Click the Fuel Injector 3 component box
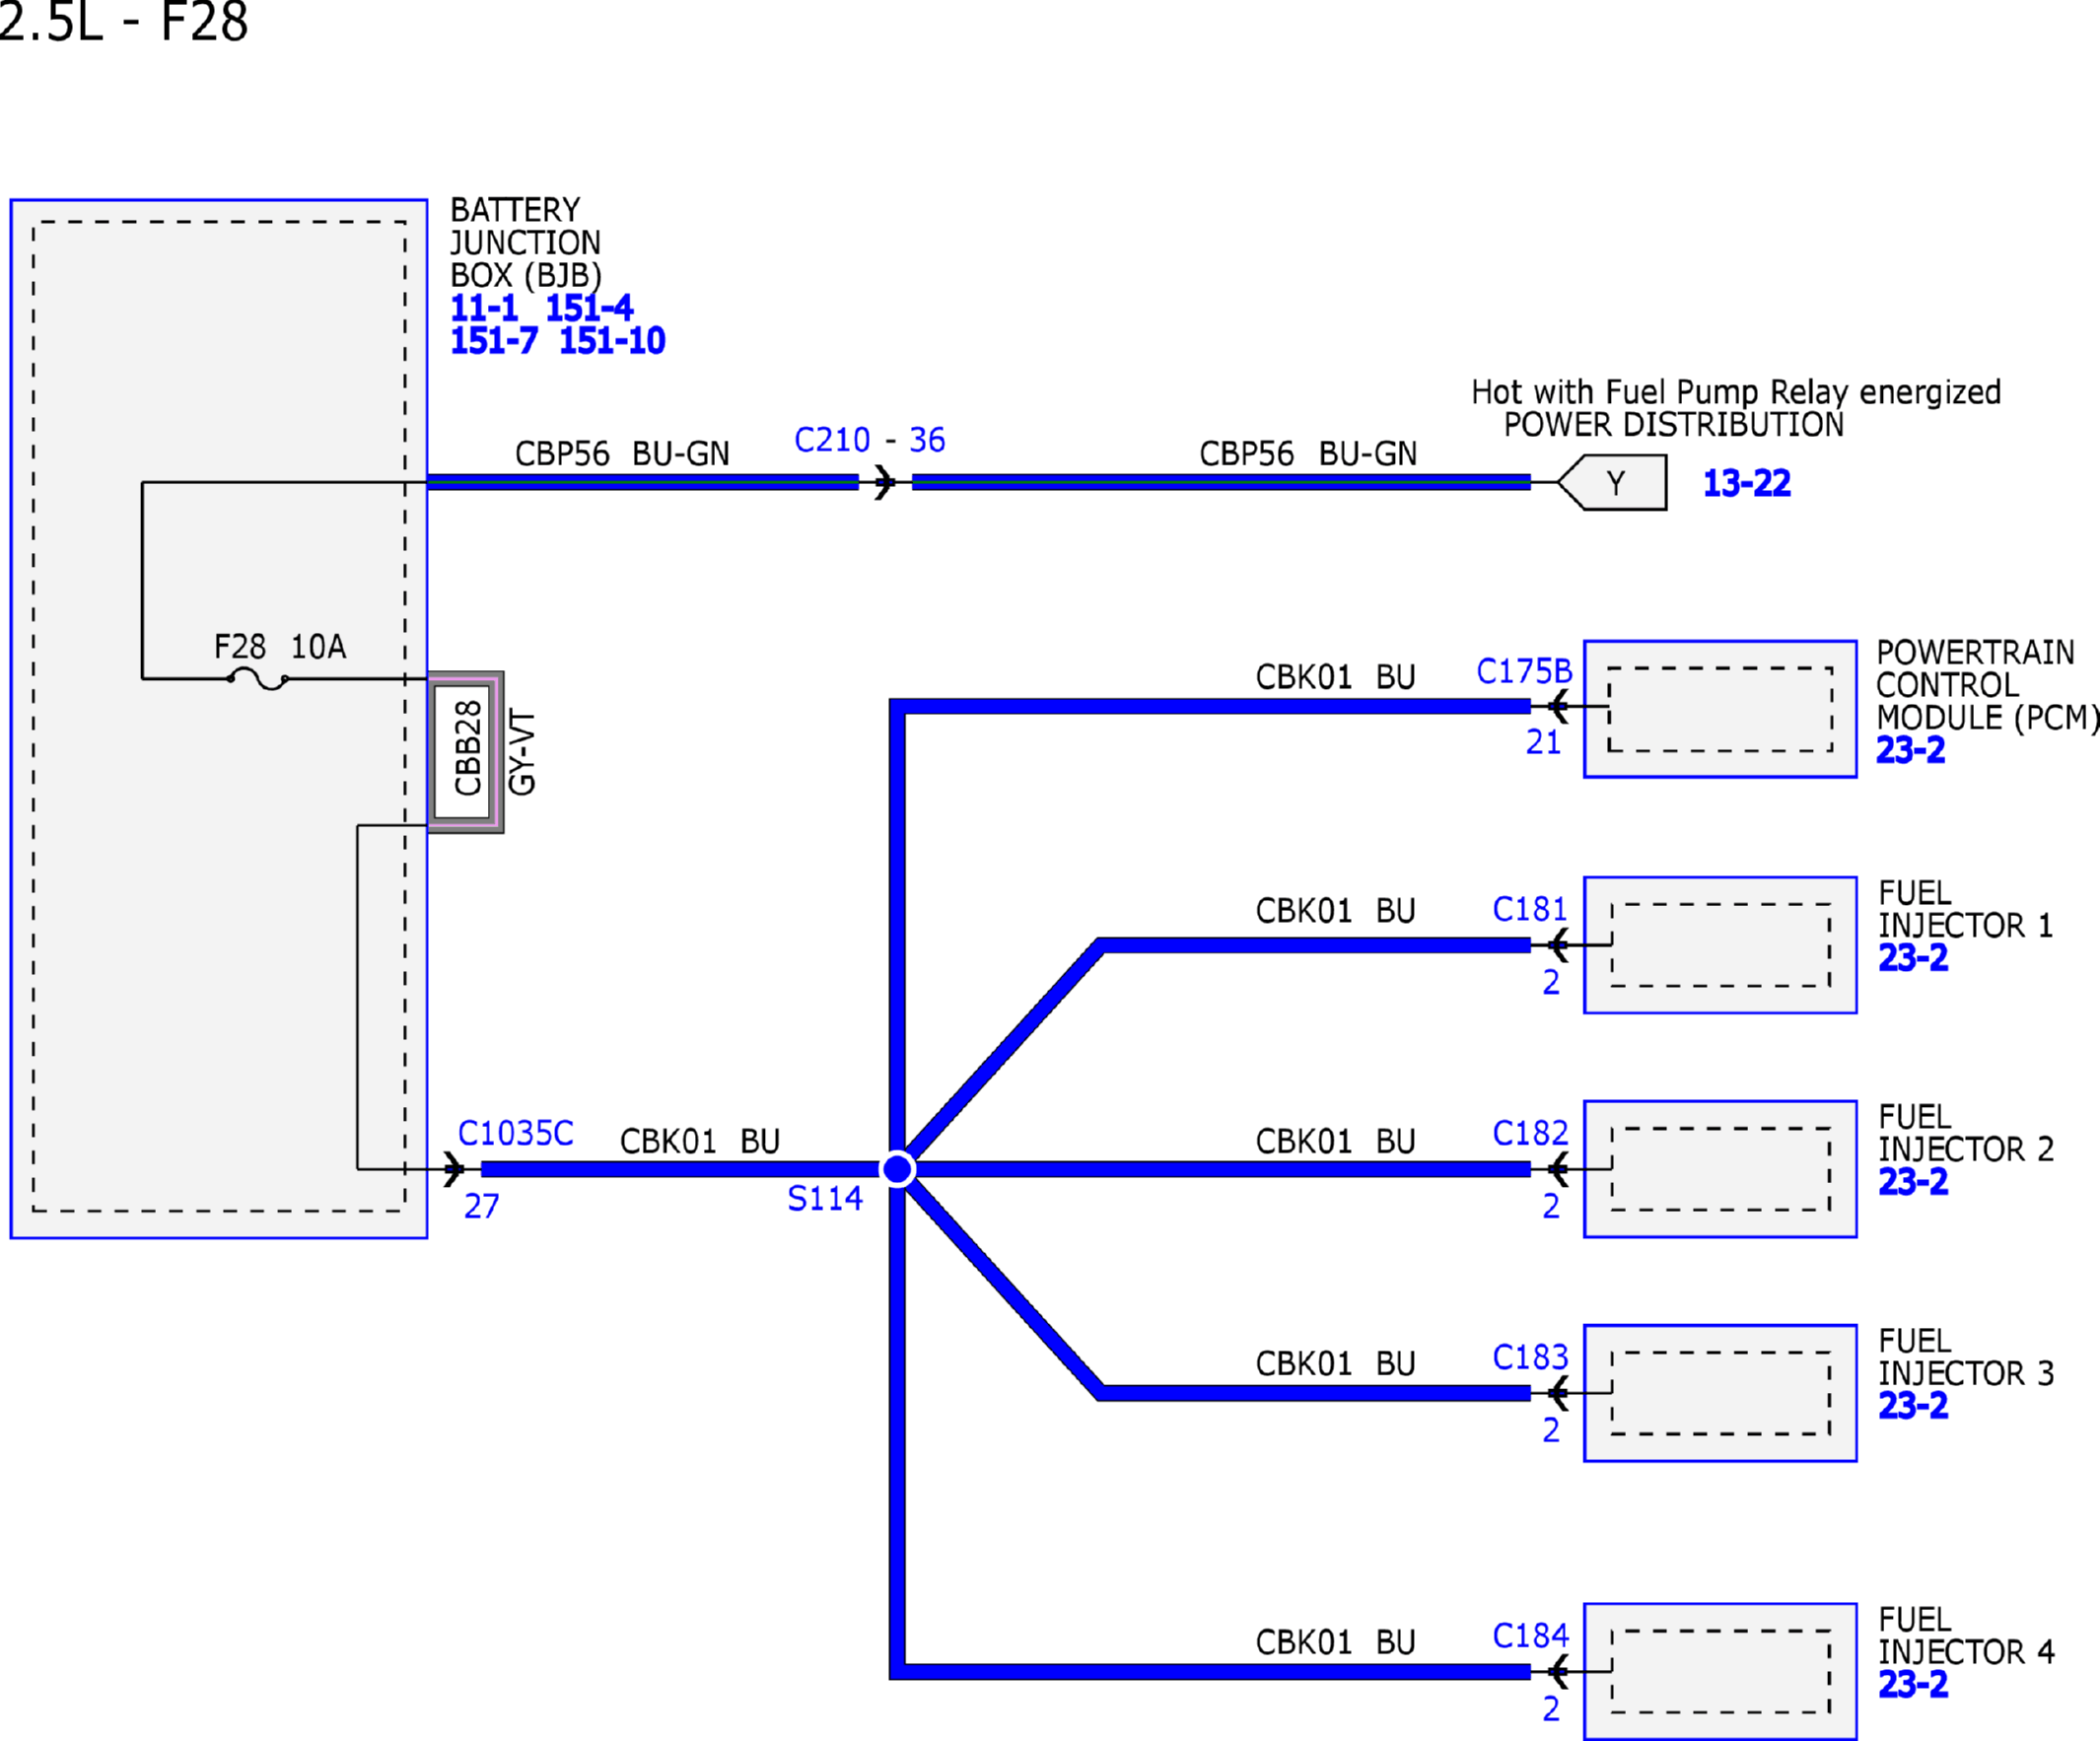The height and width of the screenshot is (1741, 2100). 1720,1393
